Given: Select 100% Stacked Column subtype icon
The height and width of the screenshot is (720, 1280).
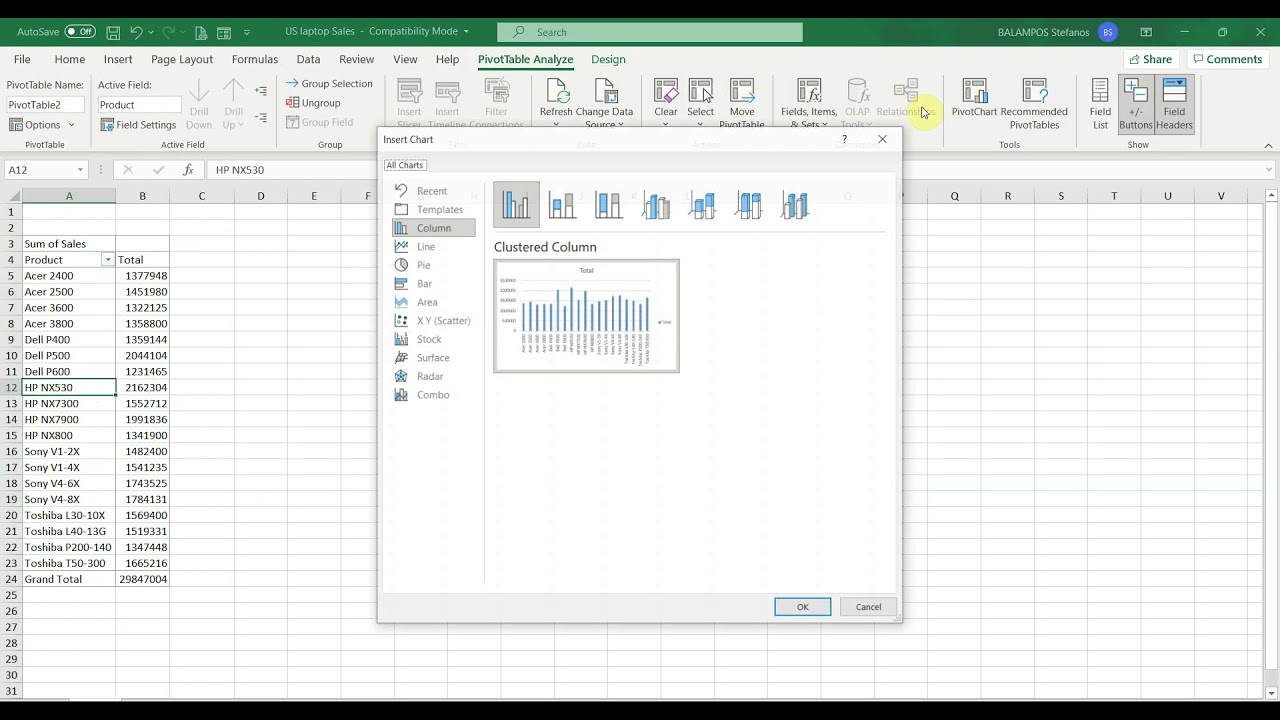Looking at the screenshot, I should [x=608, y=205].
